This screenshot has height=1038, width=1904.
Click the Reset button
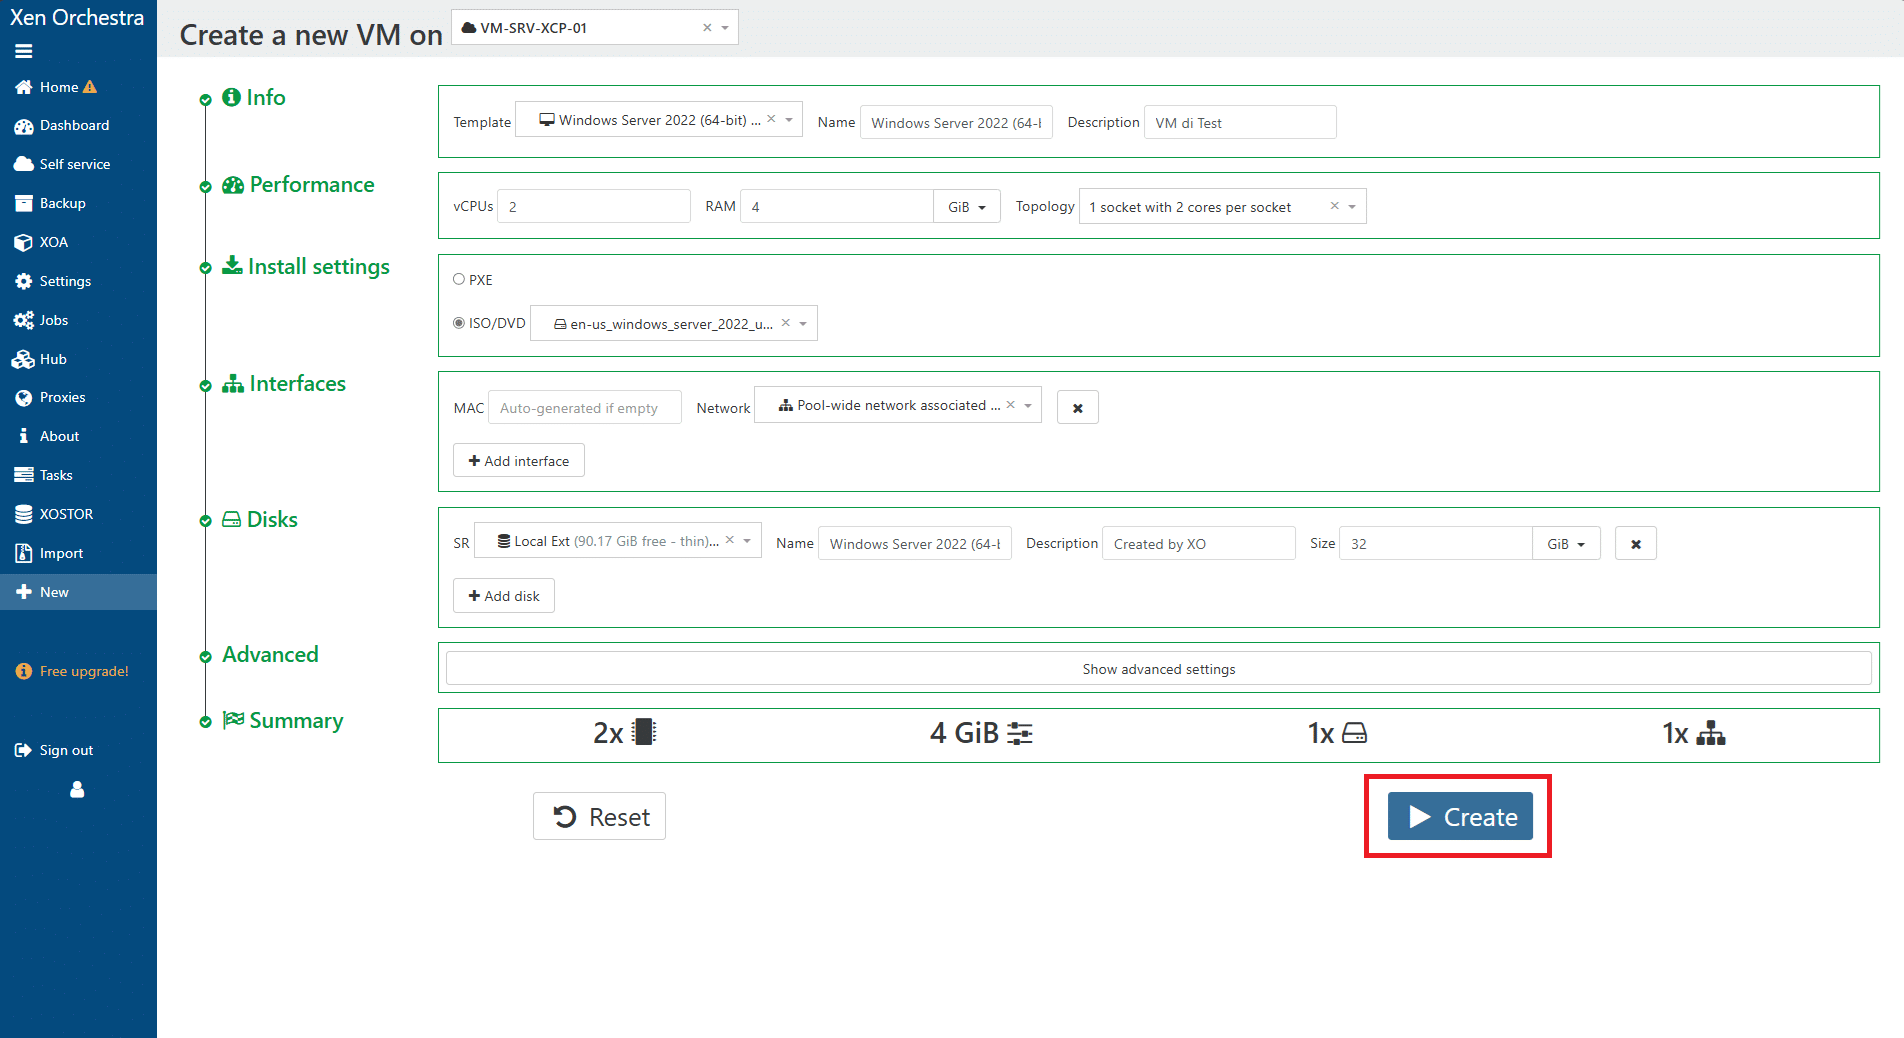click(x=599, y=817)
